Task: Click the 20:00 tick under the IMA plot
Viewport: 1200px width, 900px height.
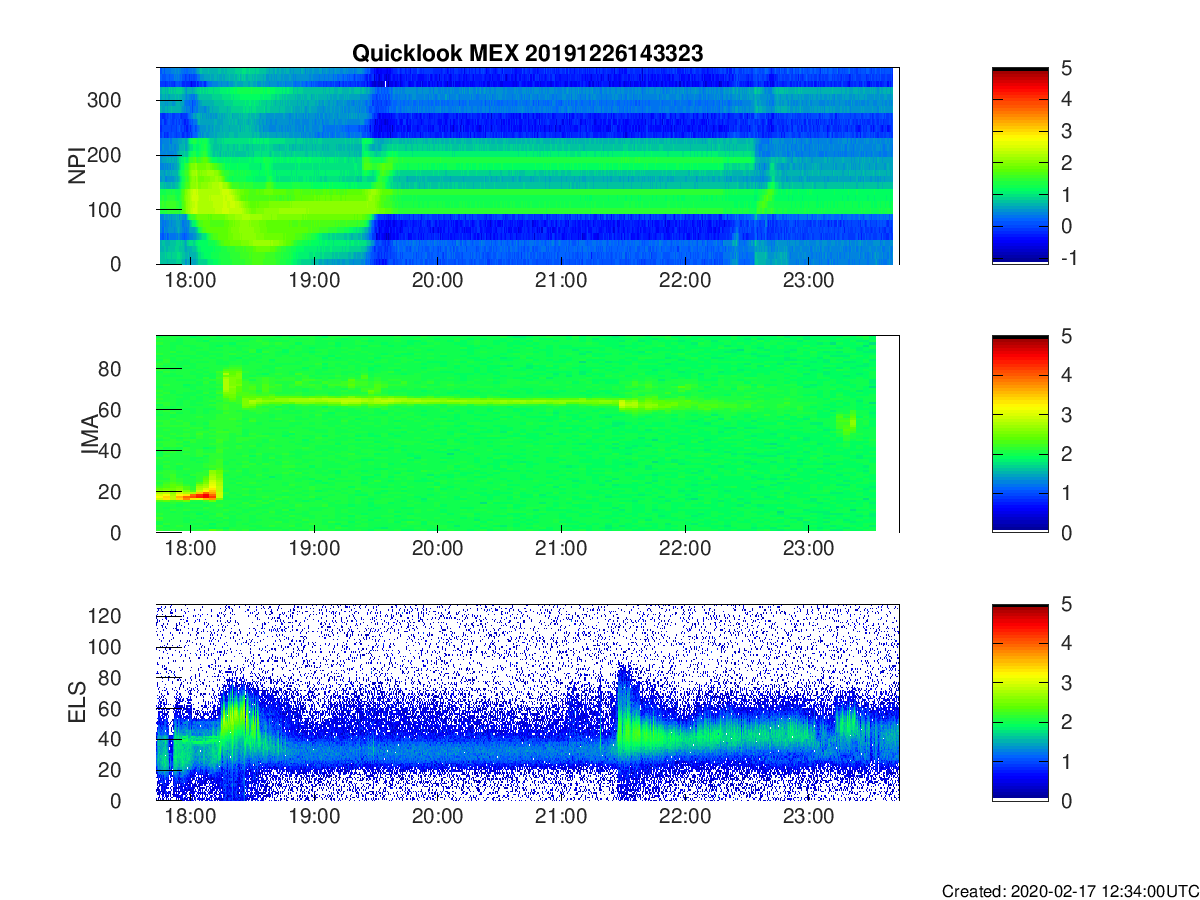Action: pyautogui.click(x=437, y=549)
